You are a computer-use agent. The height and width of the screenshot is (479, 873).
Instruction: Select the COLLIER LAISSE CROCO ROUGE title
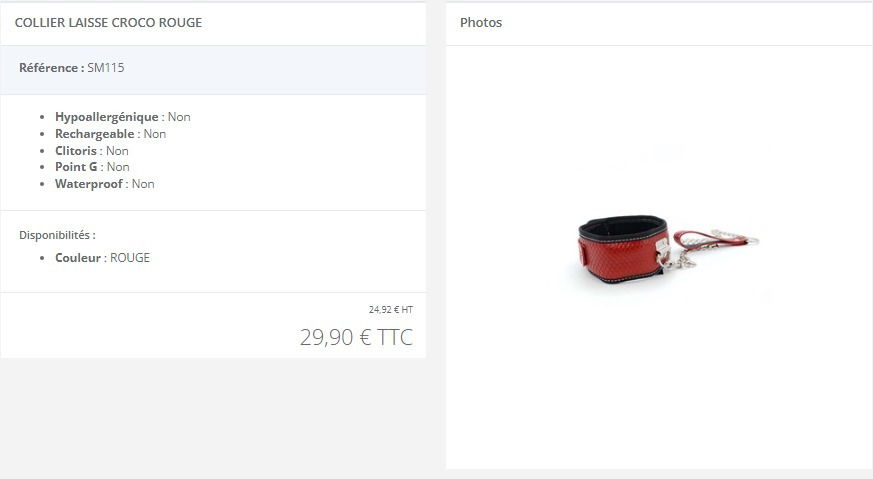(109, 23)
